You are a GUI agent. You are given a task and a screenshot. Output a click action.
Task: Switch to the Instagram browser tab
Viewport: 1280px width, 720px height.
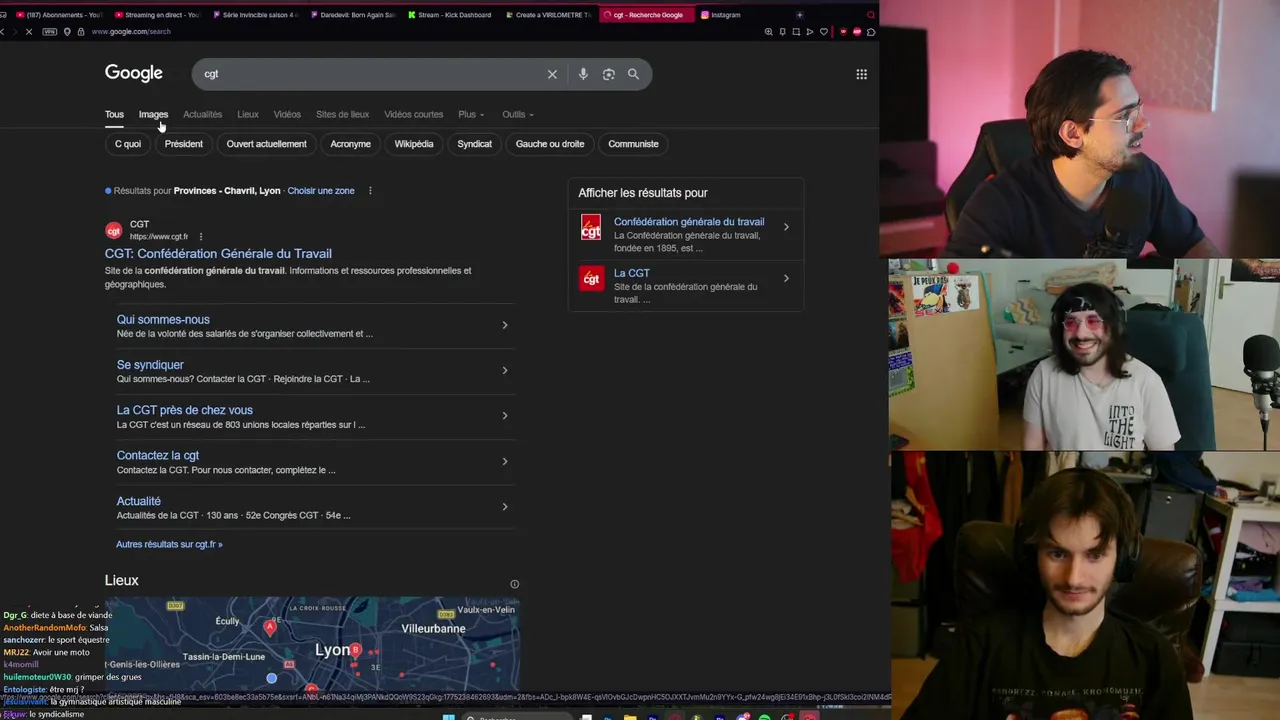740,15
